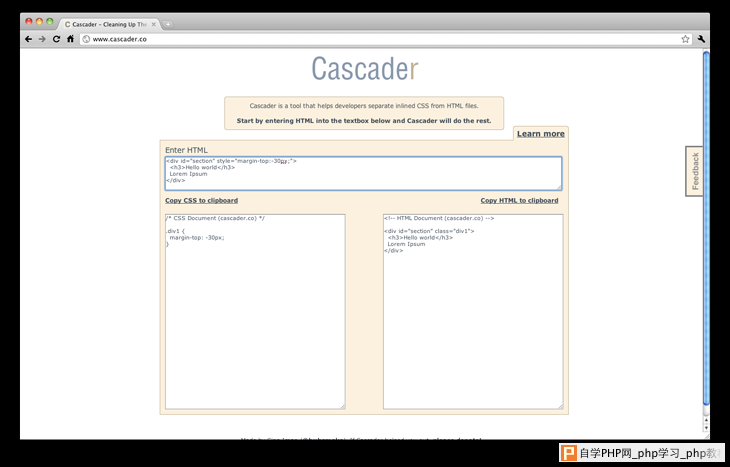Click the Enter HTML textbox resize handle

point(560,187)
